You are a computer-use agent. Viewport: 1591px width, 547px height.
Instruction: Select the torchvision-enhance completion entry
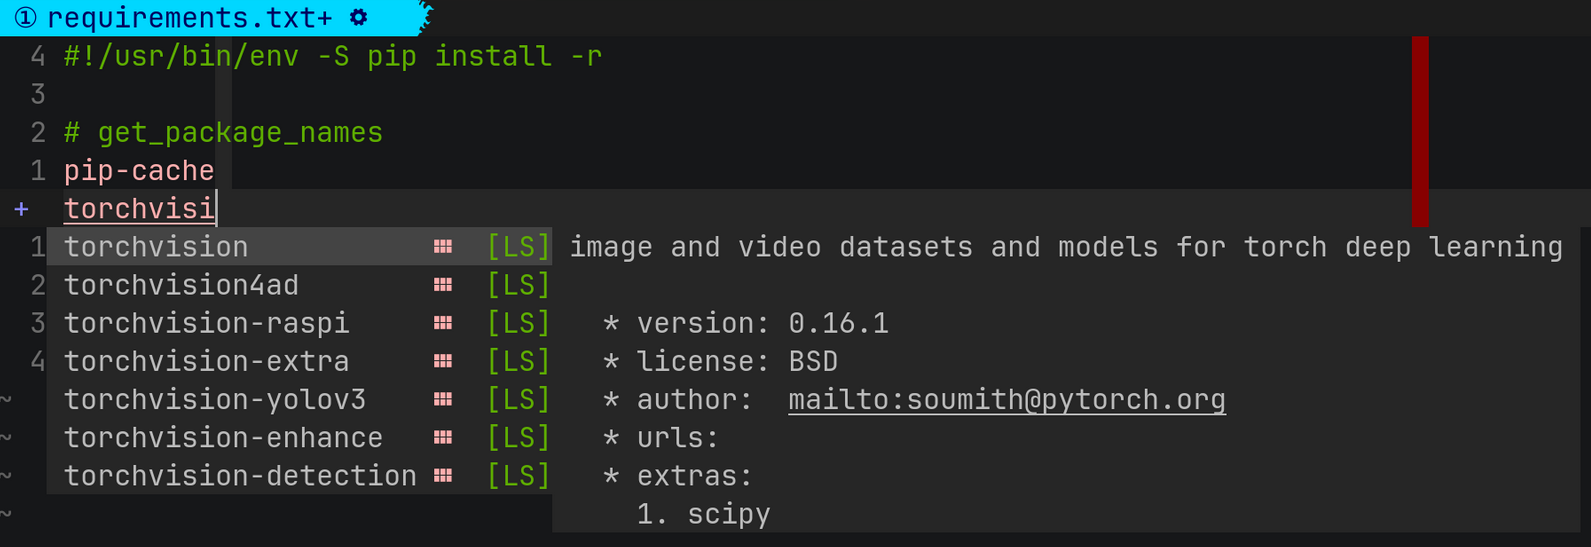(299, 438)
